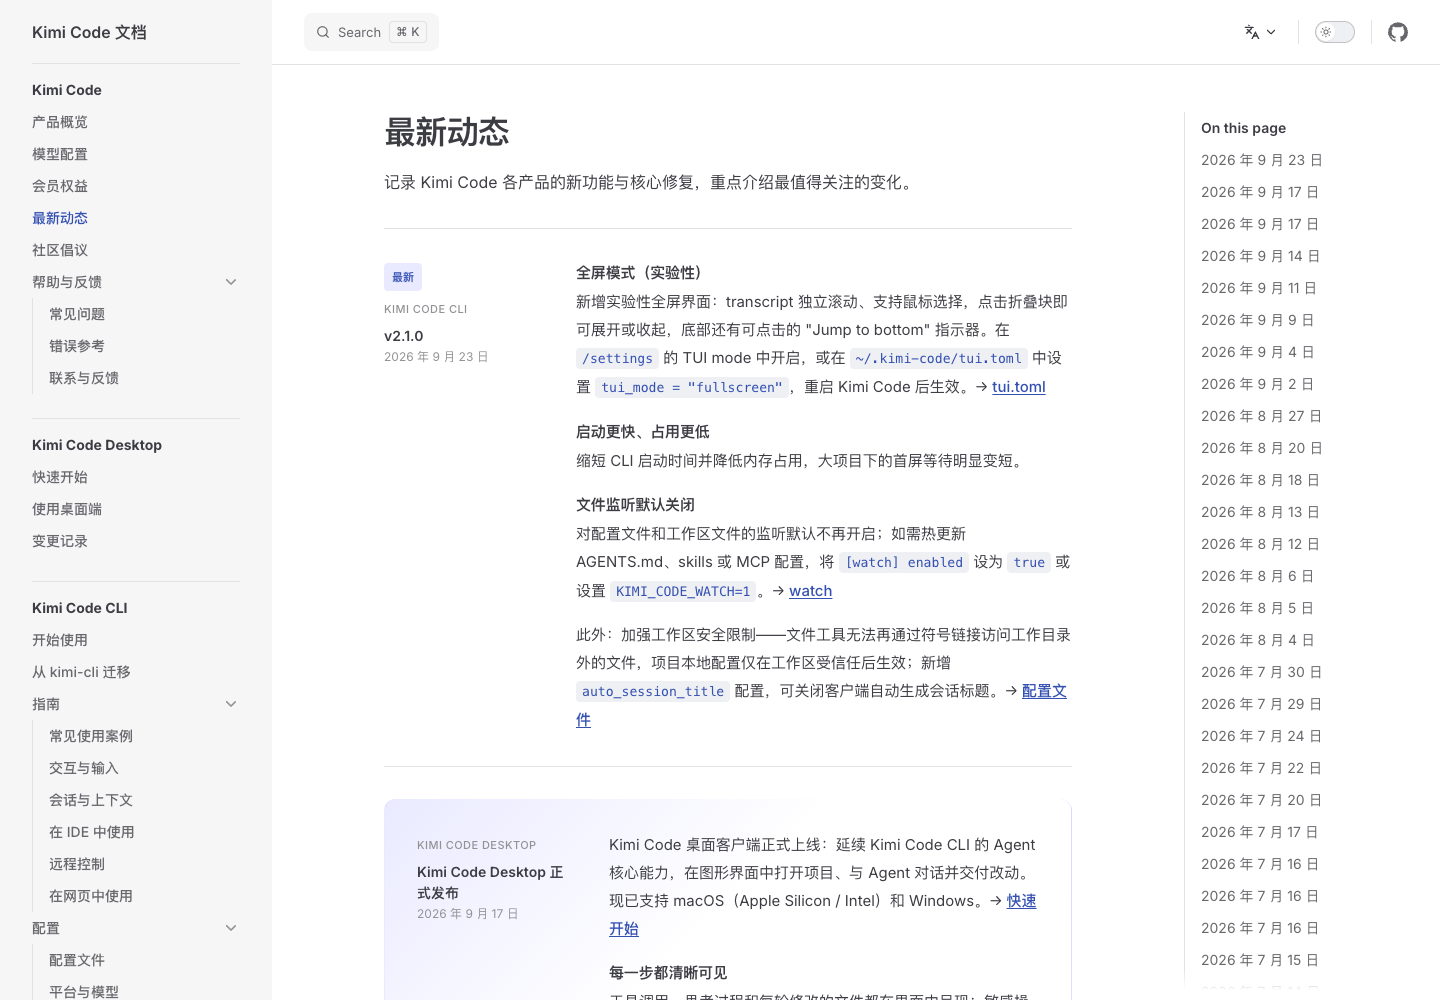
Task: Open 从 kimi-cli 迁移 page
Action: [81, 672]
